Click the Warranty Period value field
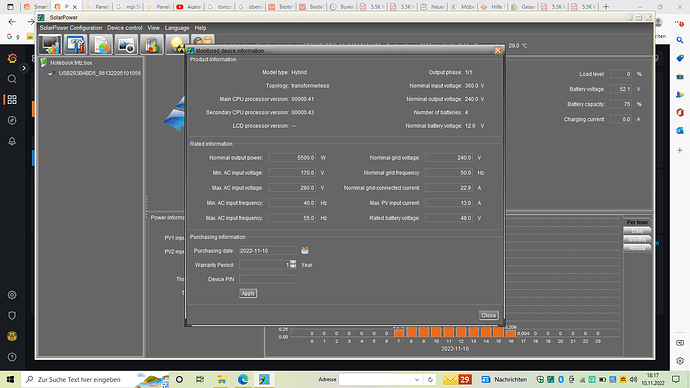 pyautogui.click(x=264, y=264)
